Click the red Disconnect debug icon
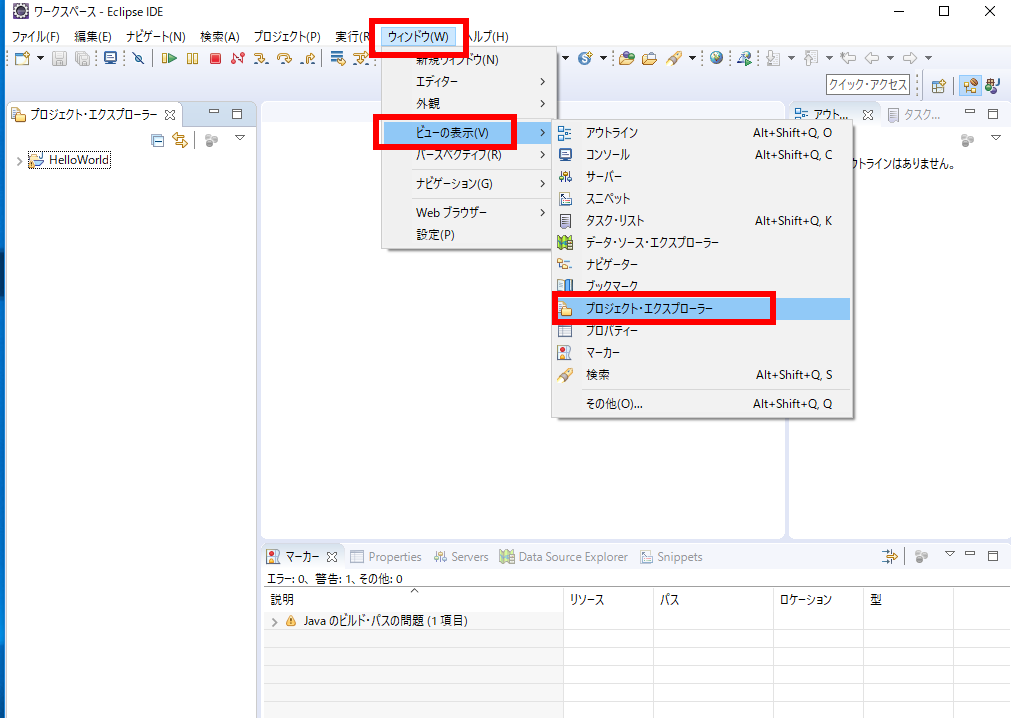The image size is (1011, 718). coord(238,59)
